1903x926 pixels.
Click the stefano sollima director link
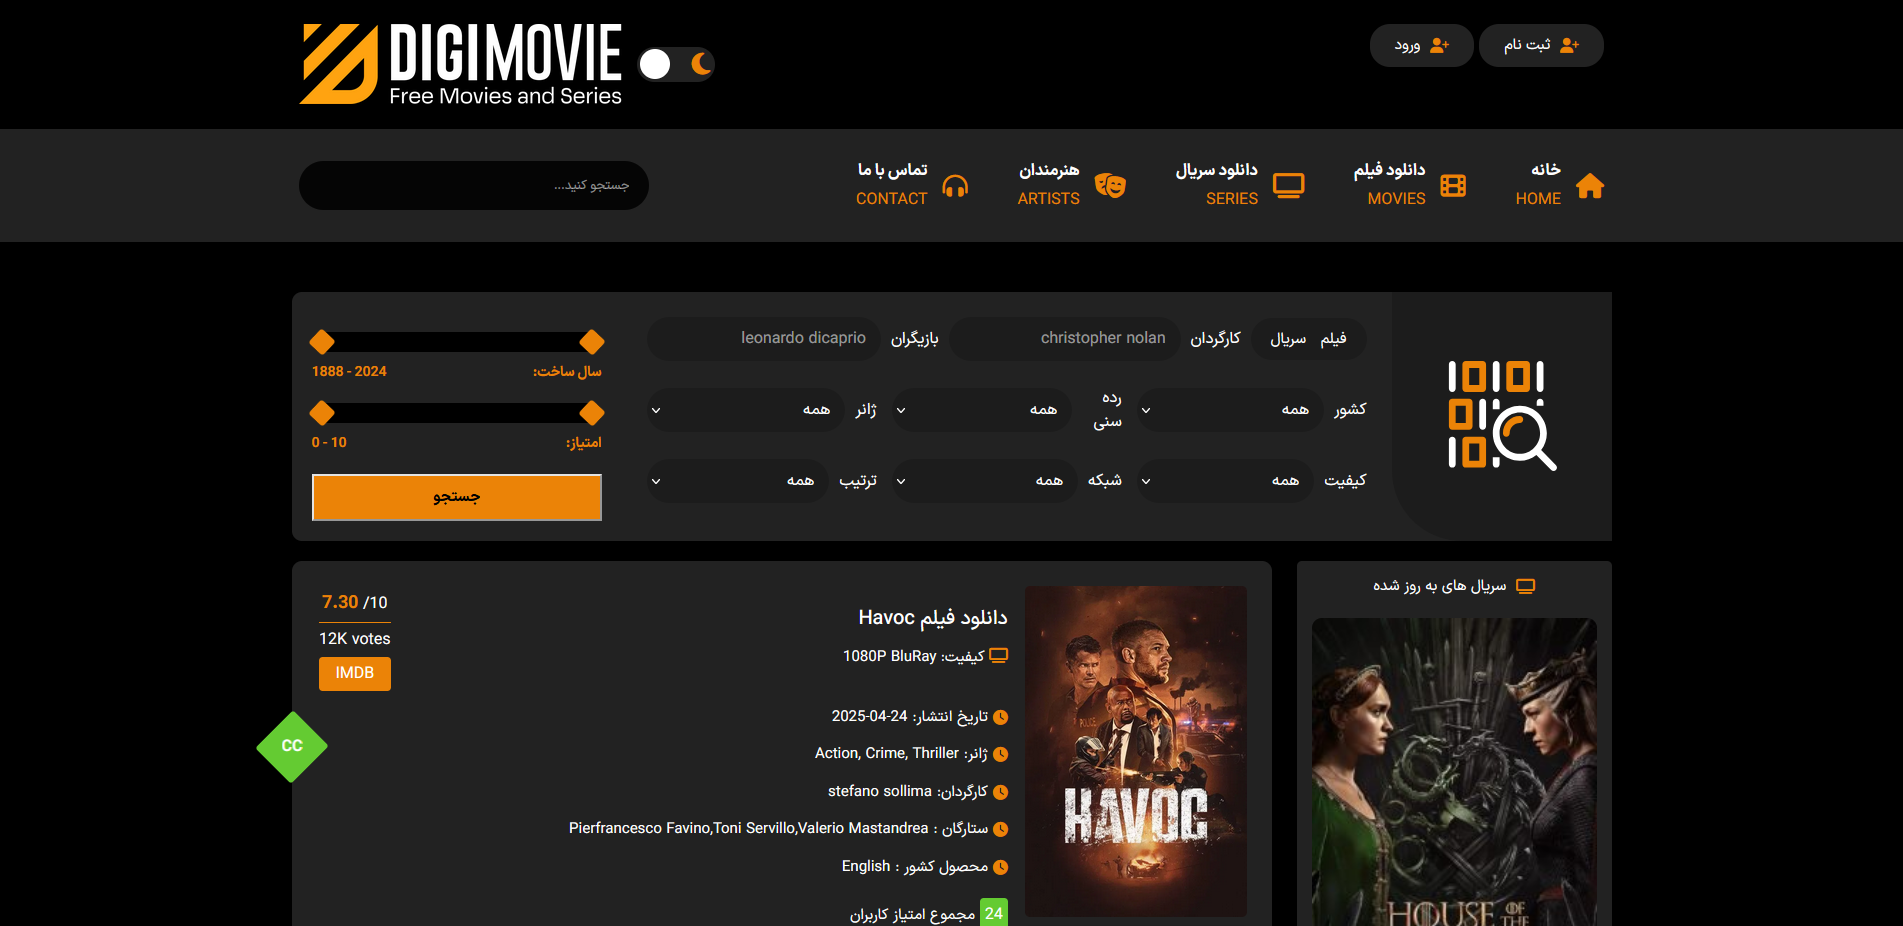[x=880, y=791]
